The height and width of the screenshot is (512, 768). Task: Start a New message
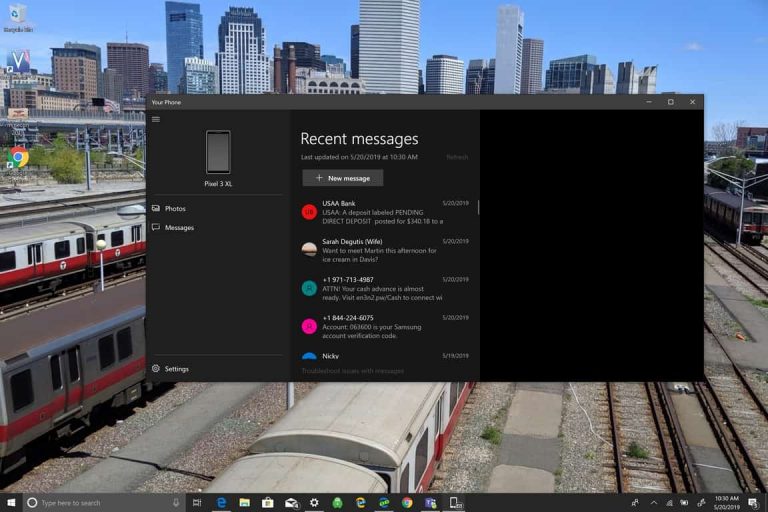pyautogui.click(x=342, y=178)
